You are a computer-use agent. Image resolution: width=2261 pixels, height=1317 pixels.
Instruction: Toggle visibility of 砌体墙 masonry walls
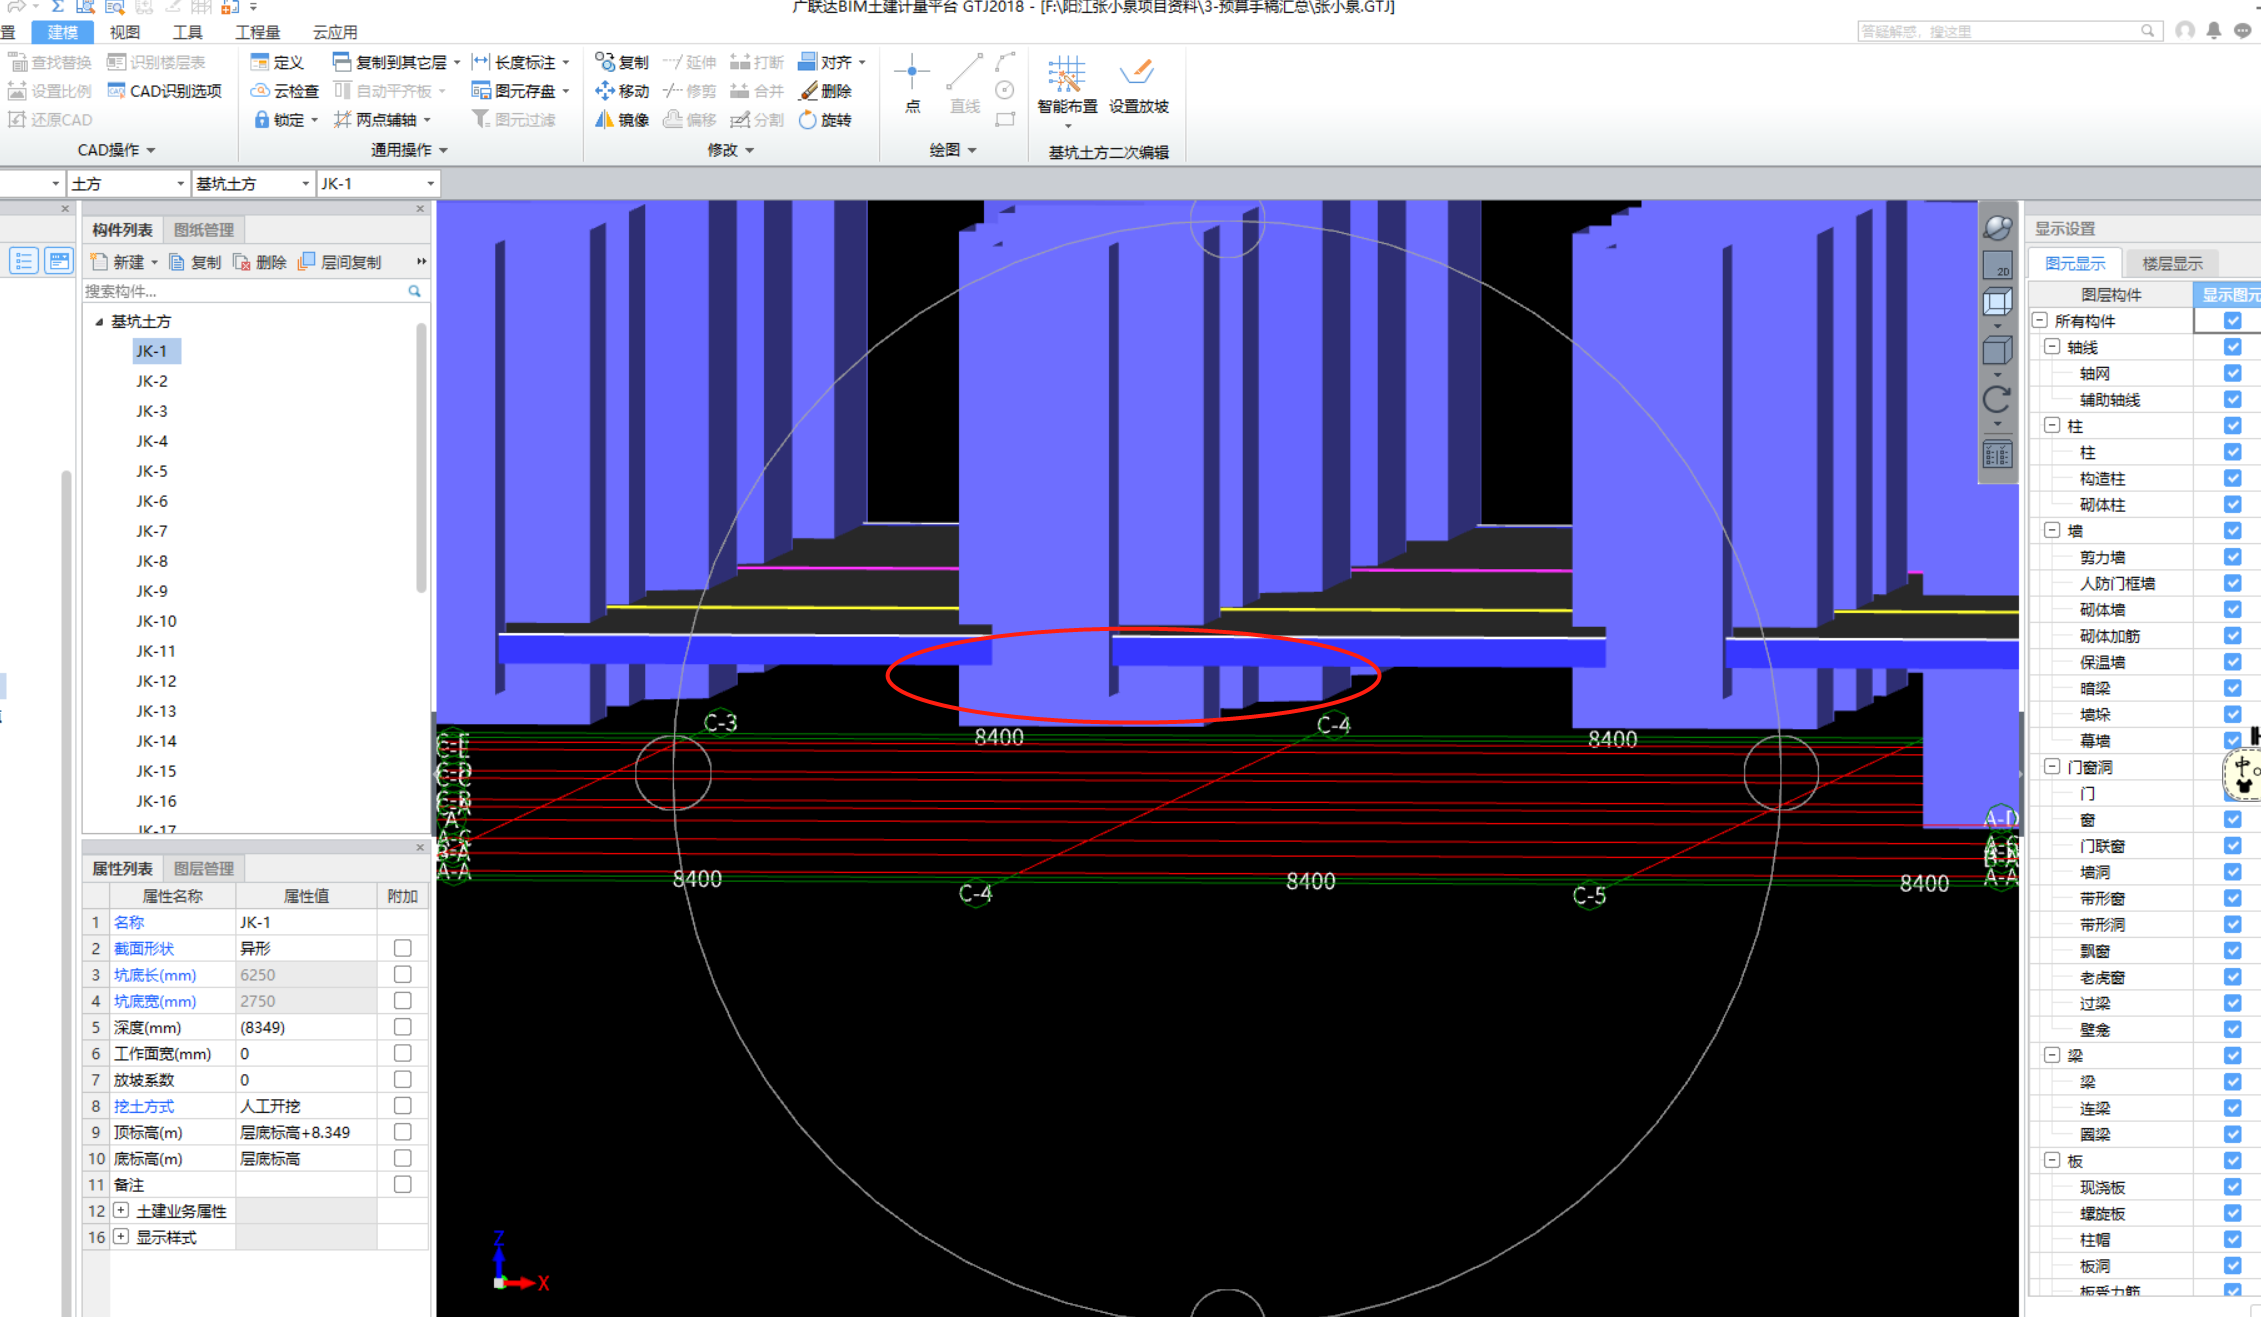[2232, 609]
